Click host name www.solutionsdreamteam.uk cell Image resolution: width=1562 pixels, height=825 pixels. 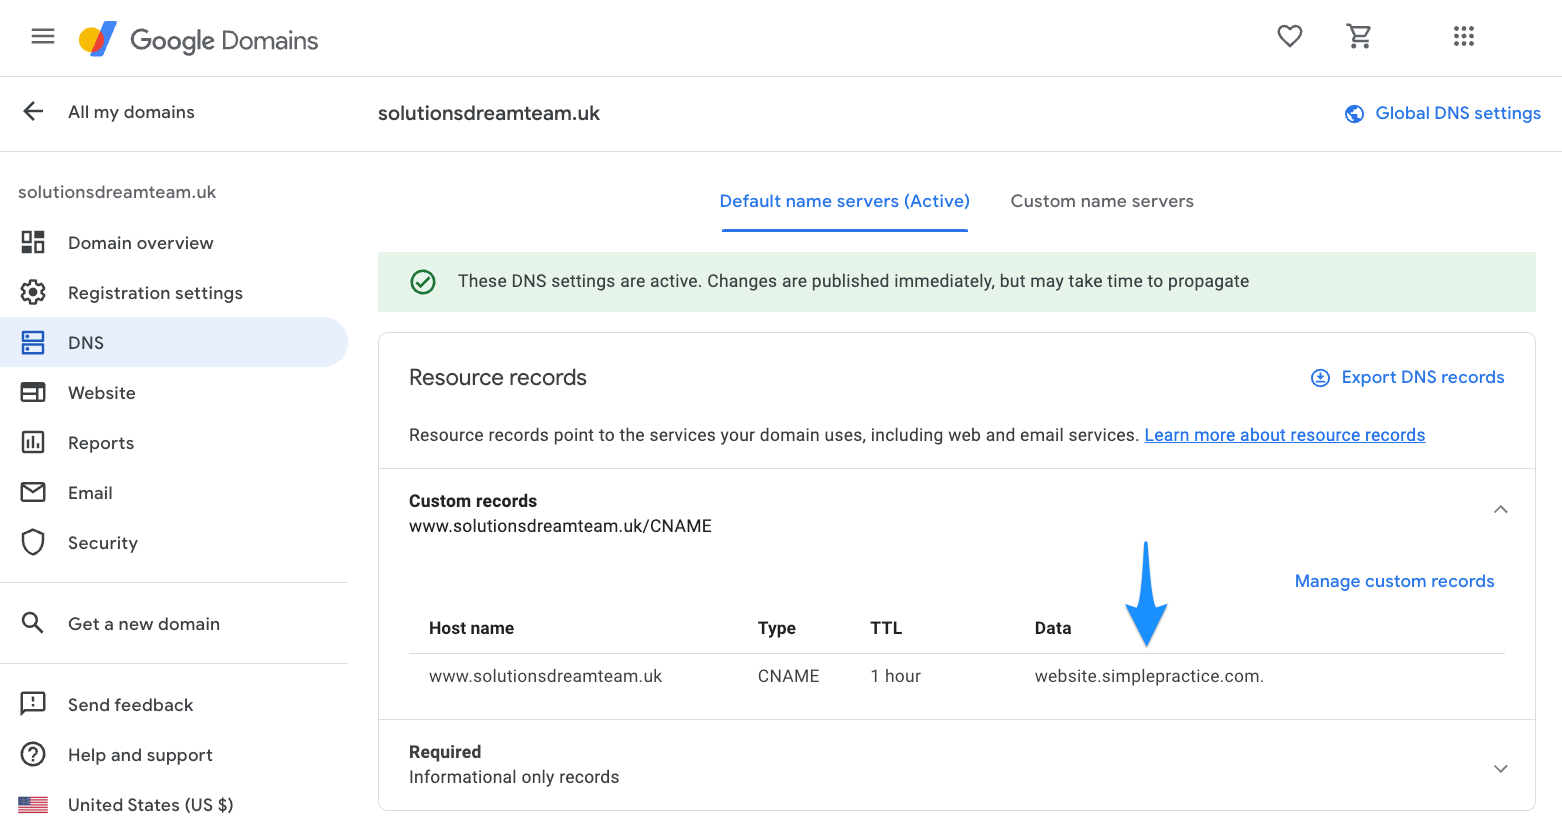coord(545,676)
